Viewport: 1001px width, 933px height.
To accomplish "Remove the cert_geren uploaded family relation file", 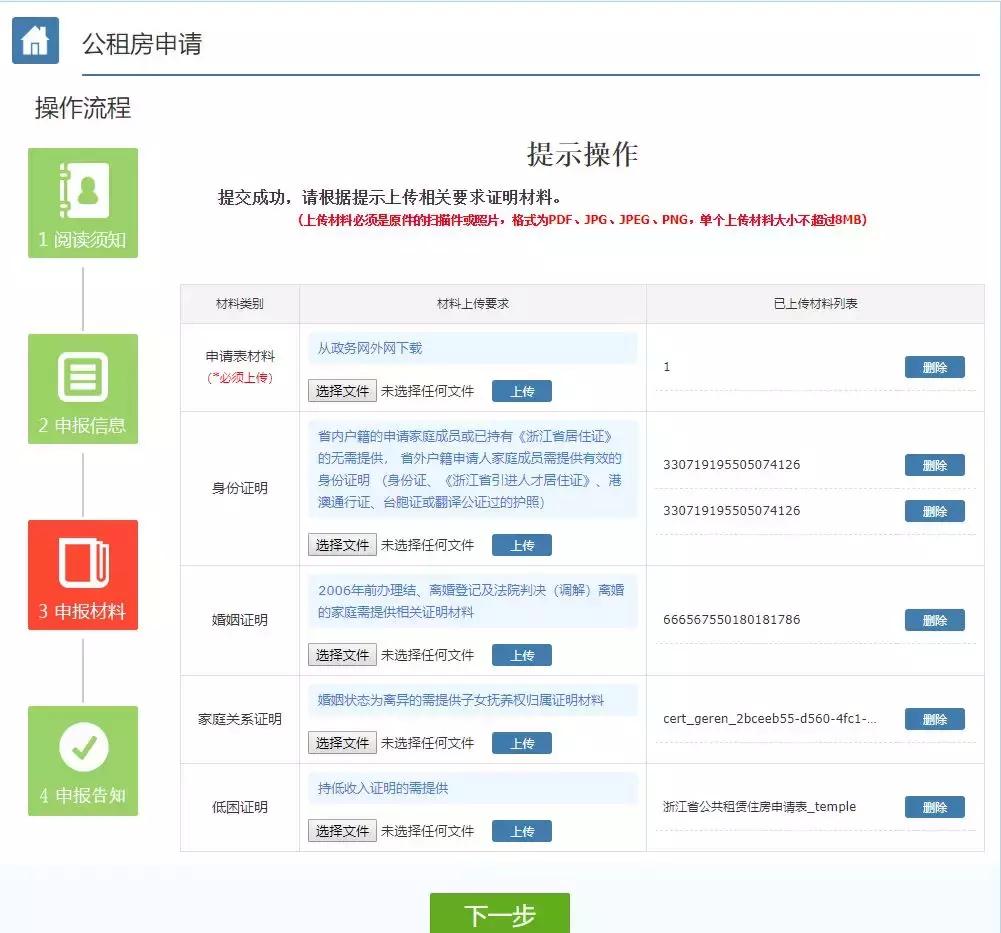I will [x=934, y=719].
